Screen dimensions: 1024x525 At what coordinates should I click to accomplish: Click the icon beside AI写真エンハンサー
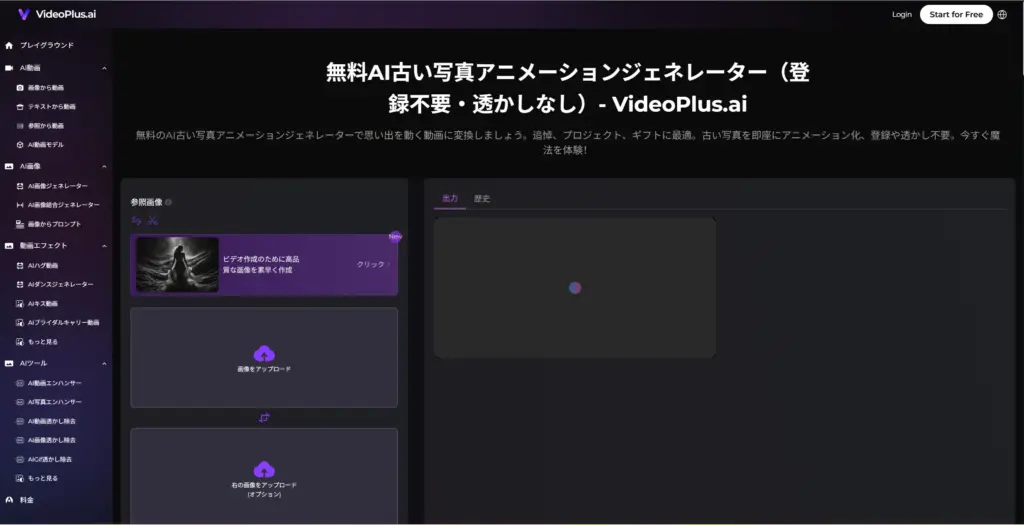[x=20, y=402]
